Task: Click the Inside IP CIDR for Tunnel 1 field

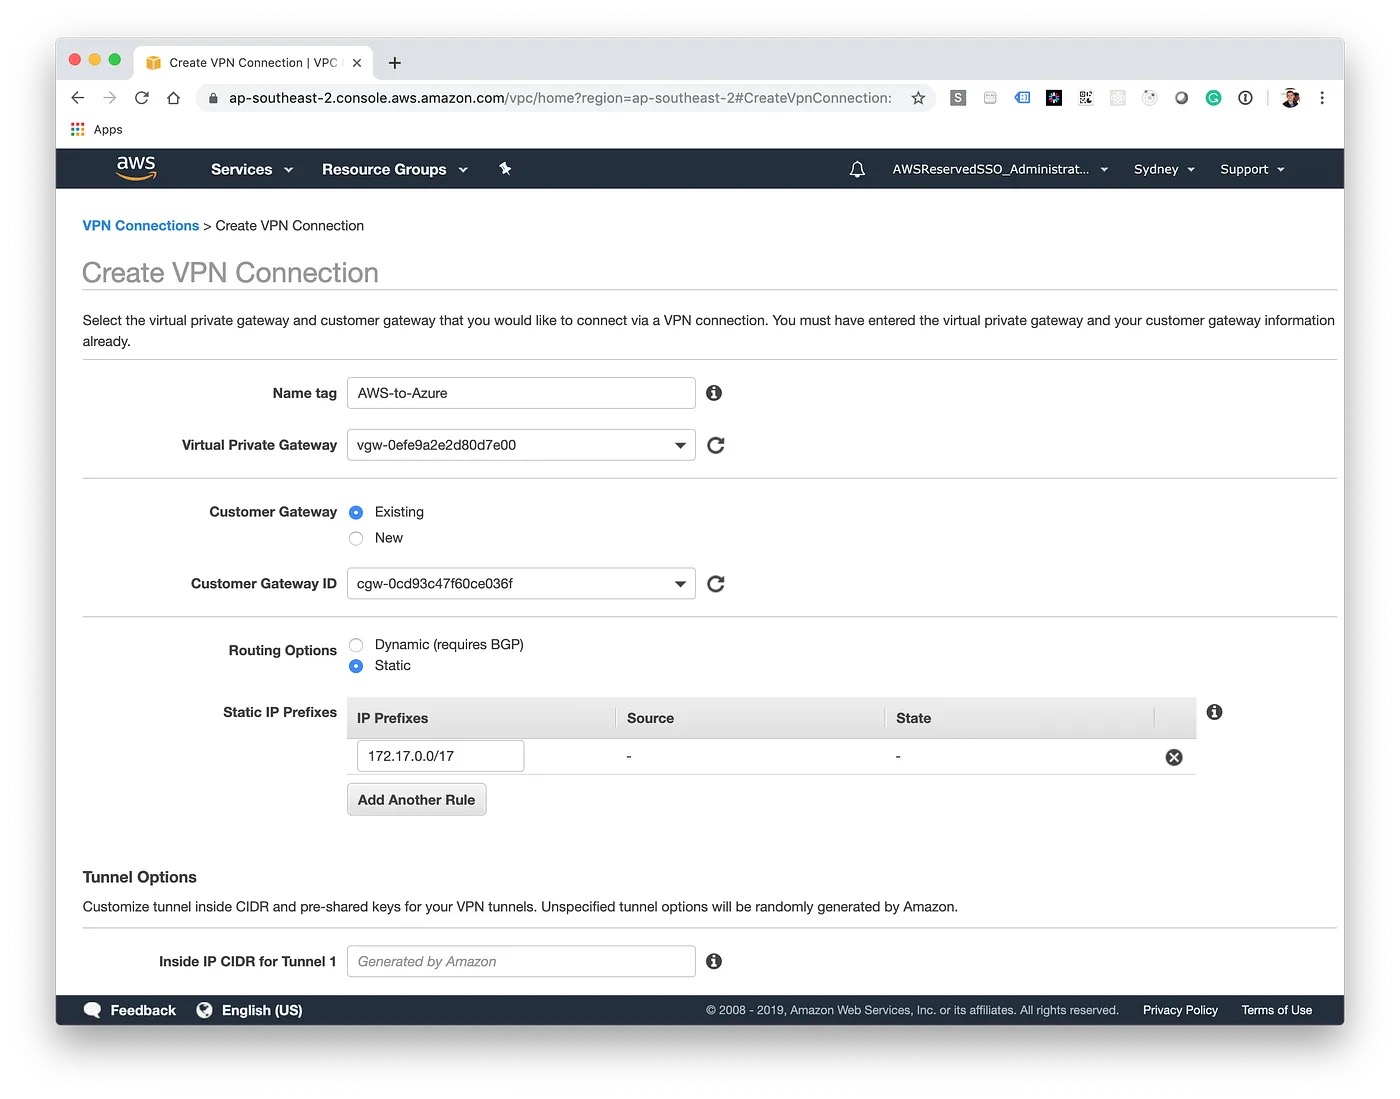Action: [521, 961]
